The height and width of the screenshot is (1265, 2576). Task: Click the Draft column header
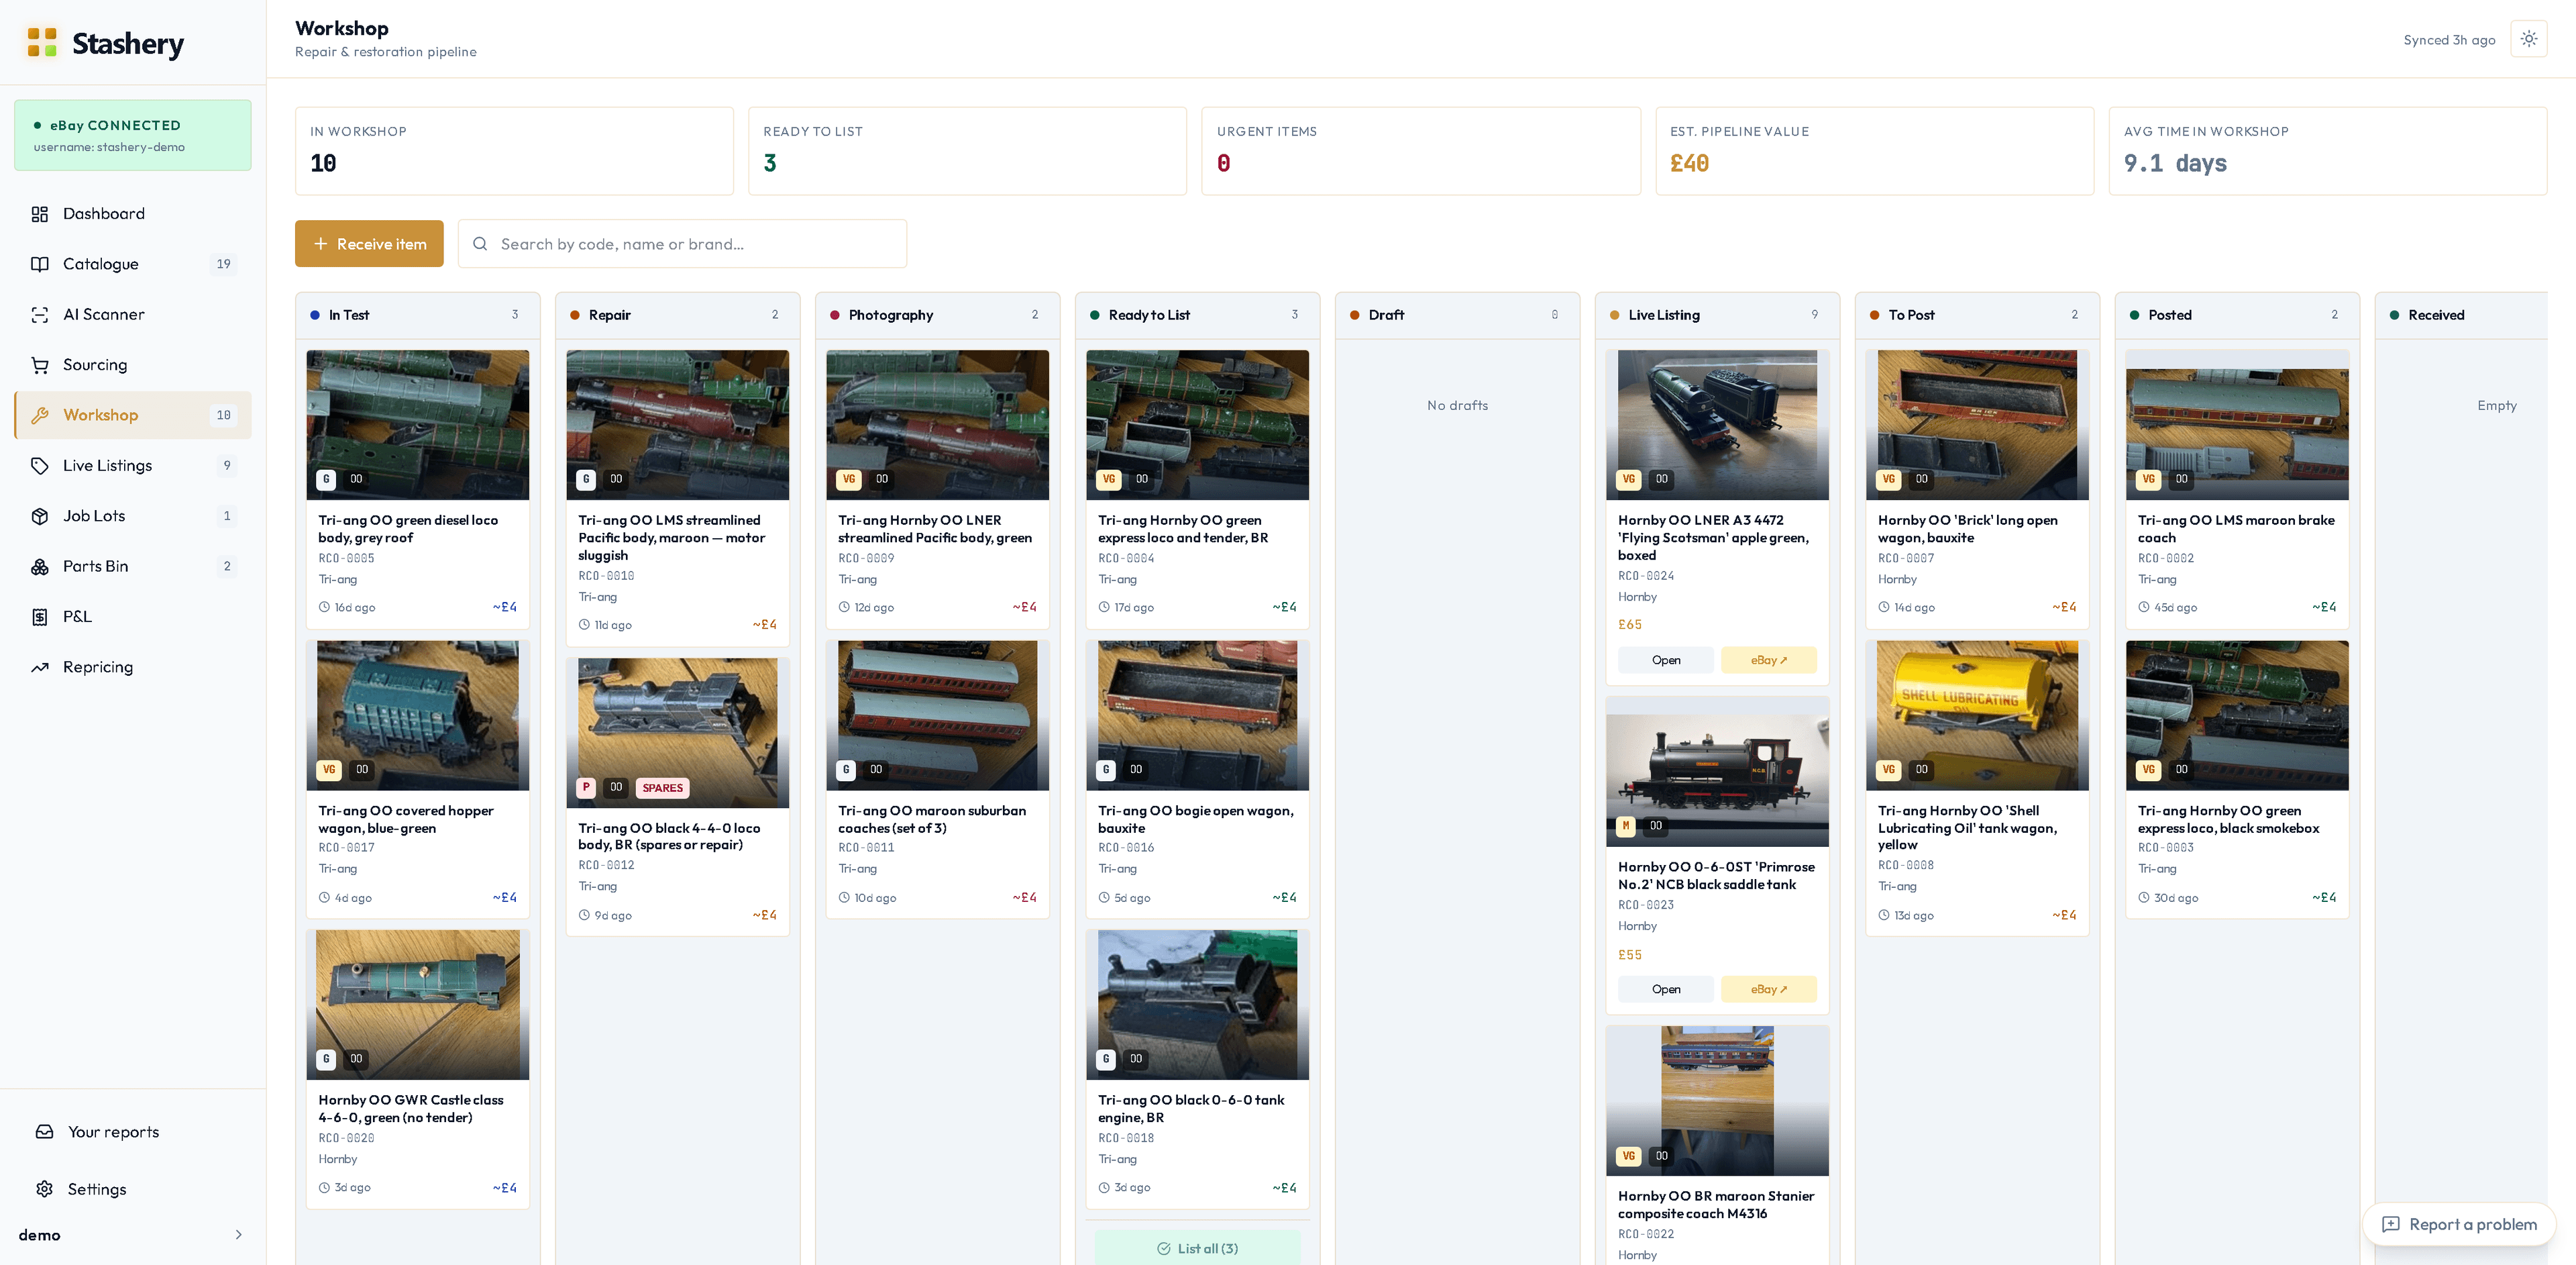tap(1458, 315)
